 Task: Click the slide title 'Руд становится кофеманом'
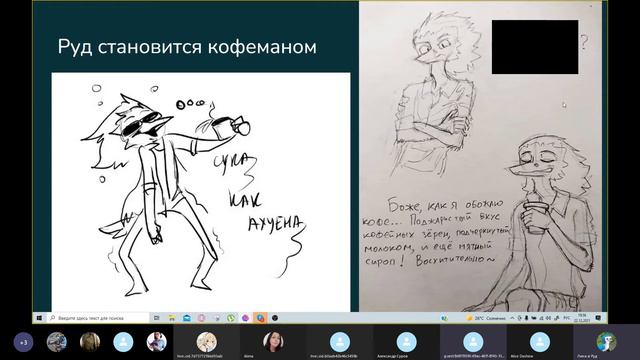click(187, 47)
